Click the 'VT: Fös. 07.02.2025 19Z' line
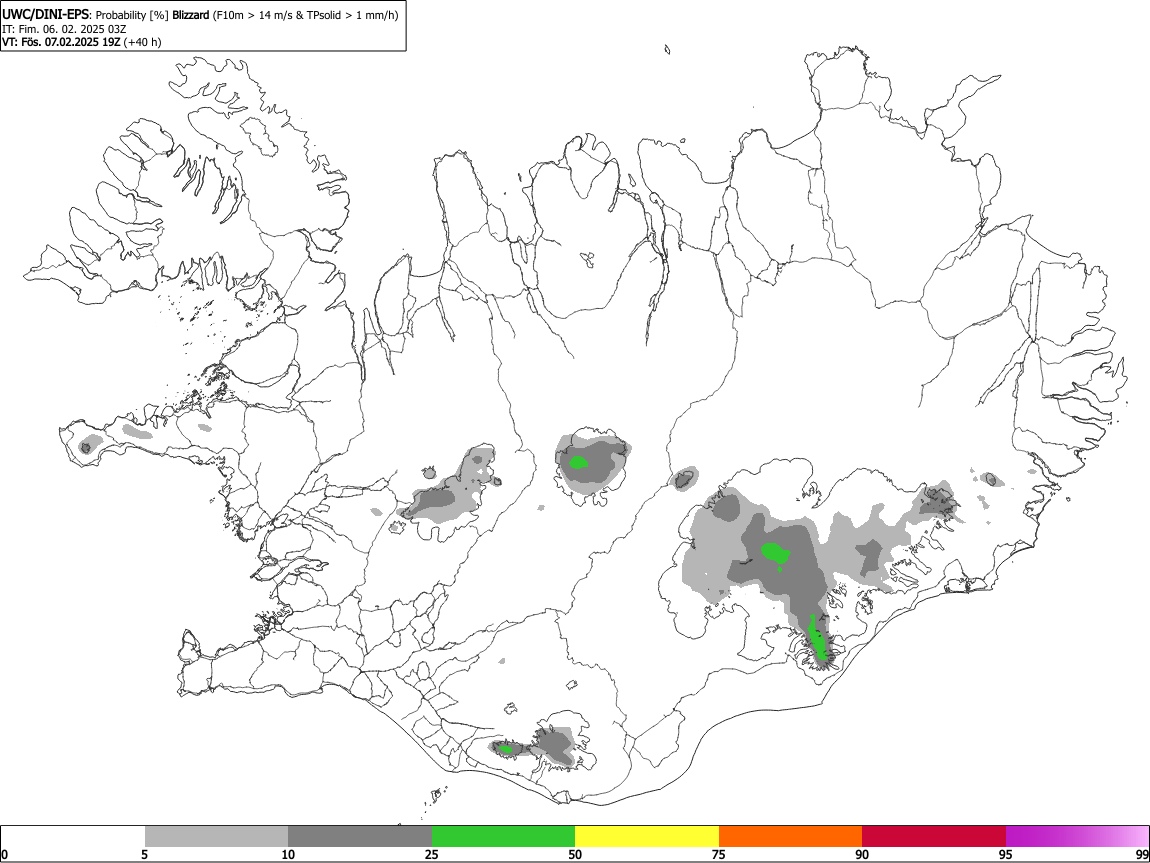 [61, 42]
